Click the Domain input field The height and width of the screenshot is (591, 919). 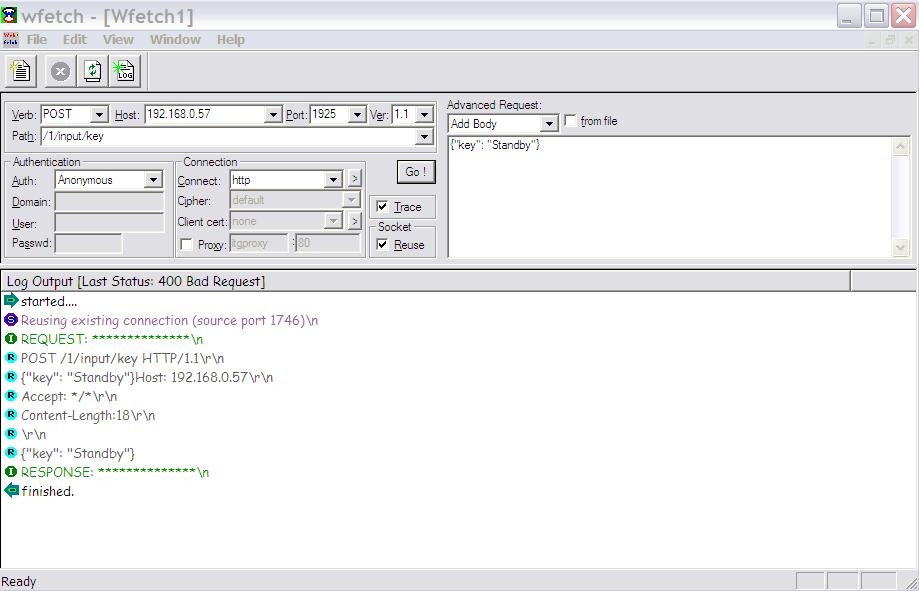pos(109,202)
